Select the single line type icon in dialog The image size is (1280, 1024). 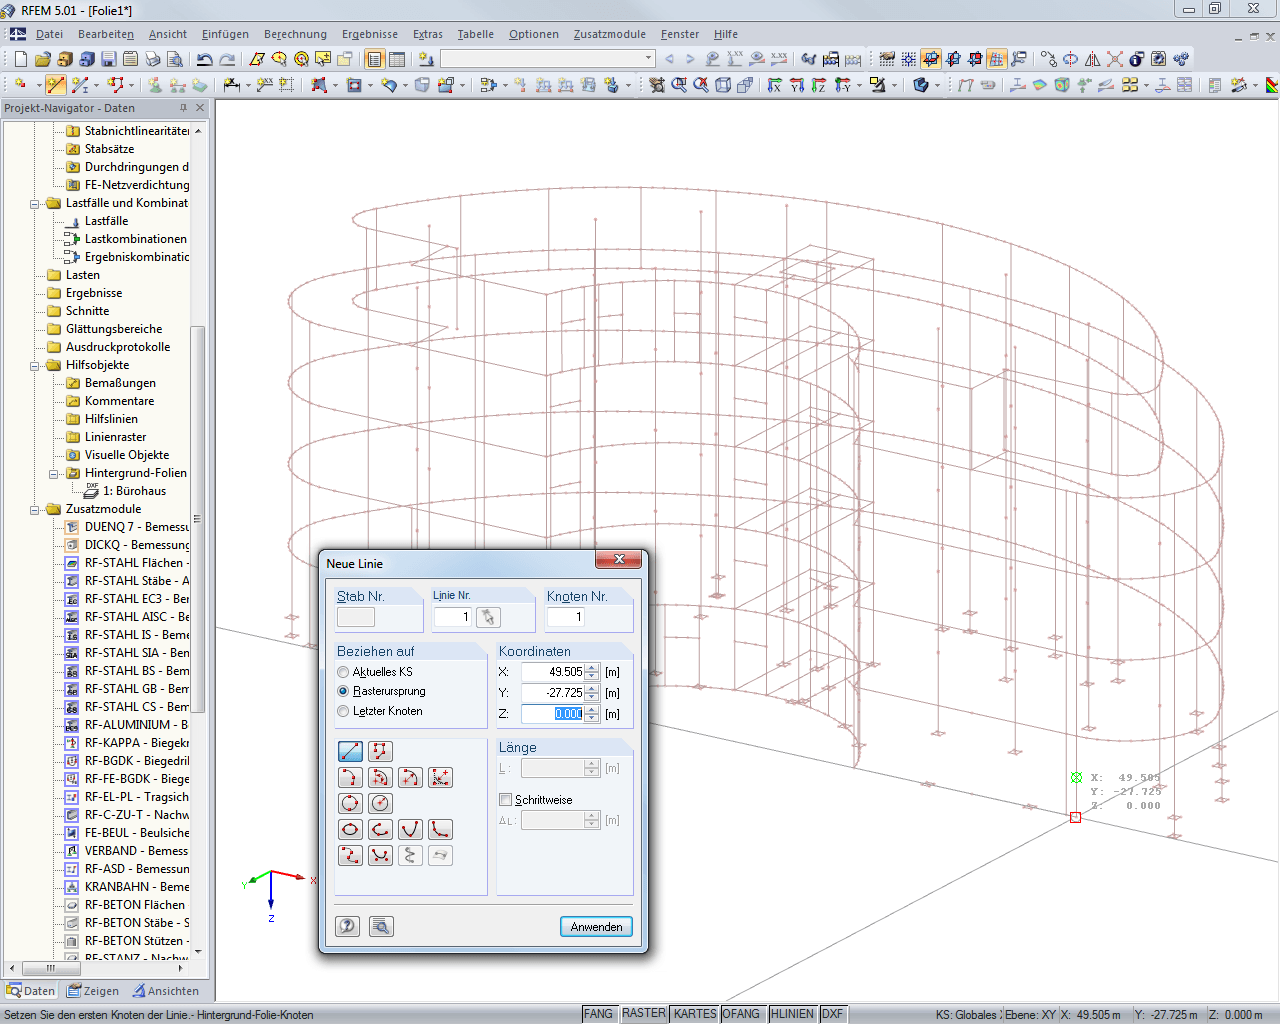tap(350, 751)
